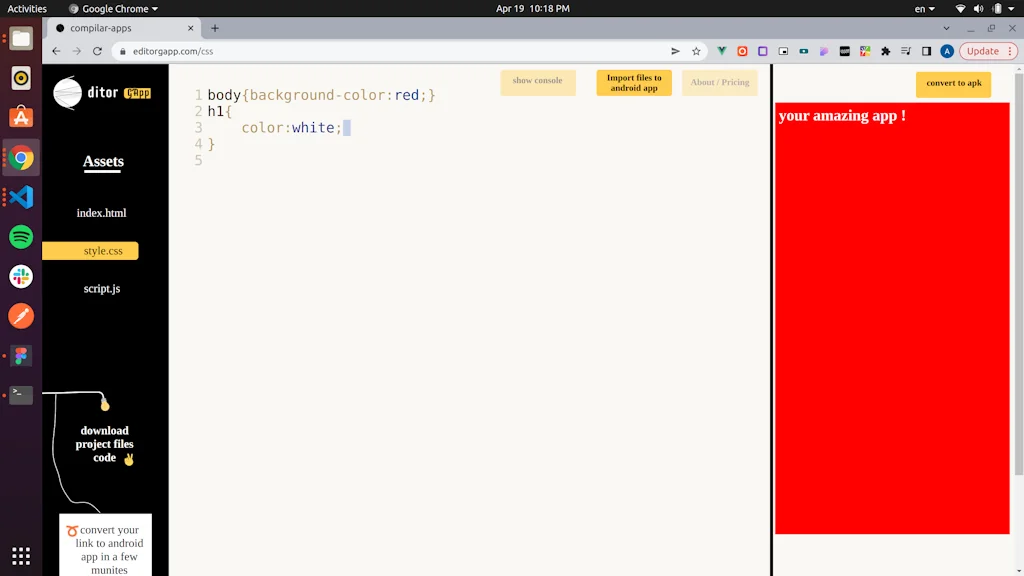The image size is (1024, 576).
Task: Open the terminal from the dock
Action: [x=21, y=394]
